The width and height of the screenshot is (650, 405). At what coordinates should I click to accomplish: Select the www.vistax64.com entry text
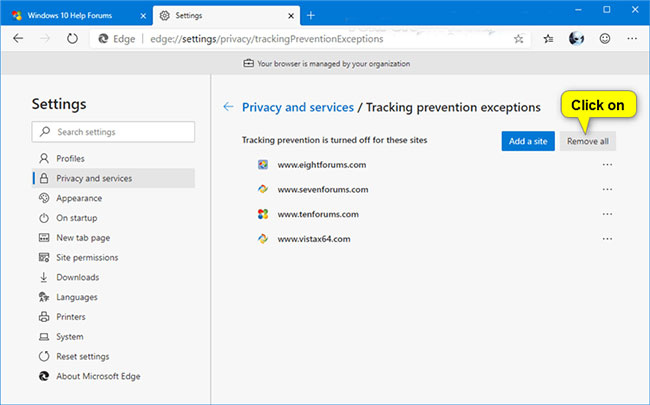click(x=314, y=239)
